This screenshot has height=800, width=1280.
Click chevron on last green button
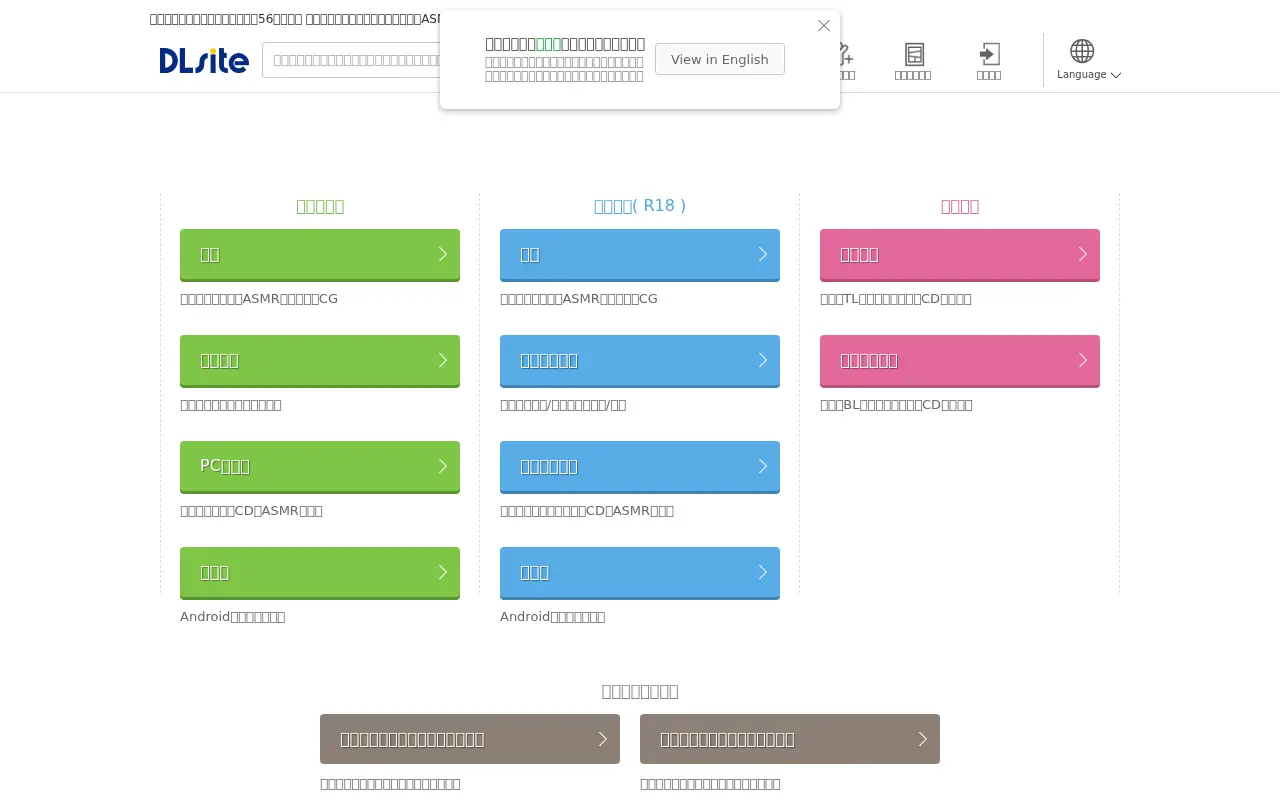[443, 572]
